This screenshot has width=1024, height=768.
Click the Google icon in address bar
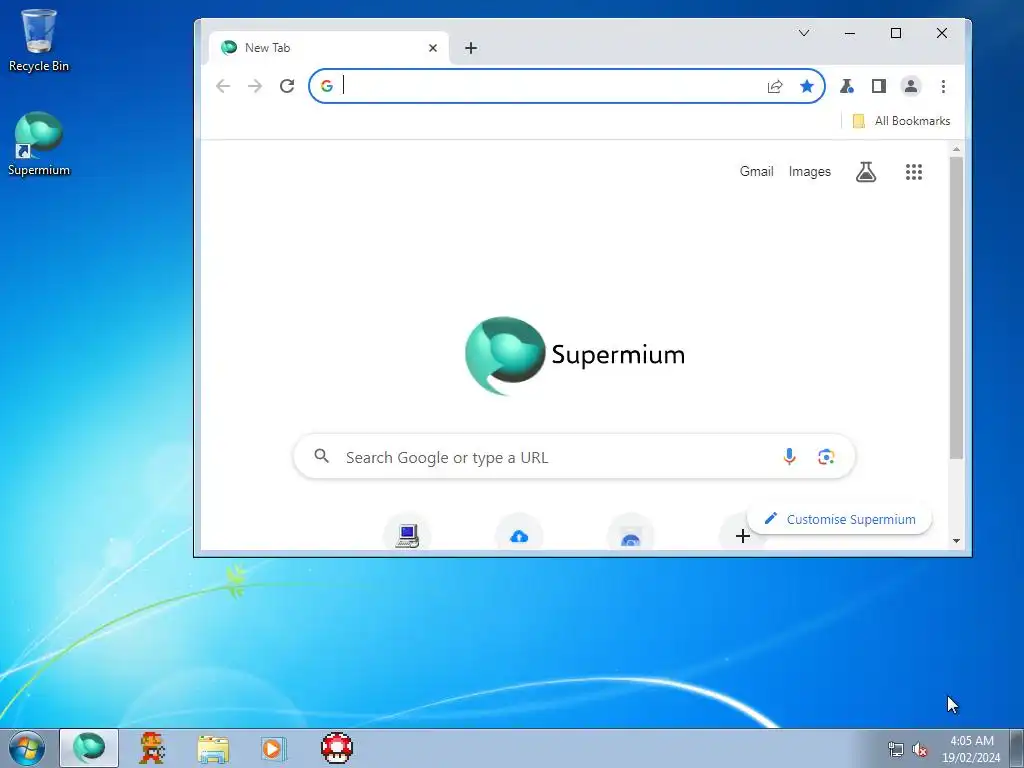[327, 86]
